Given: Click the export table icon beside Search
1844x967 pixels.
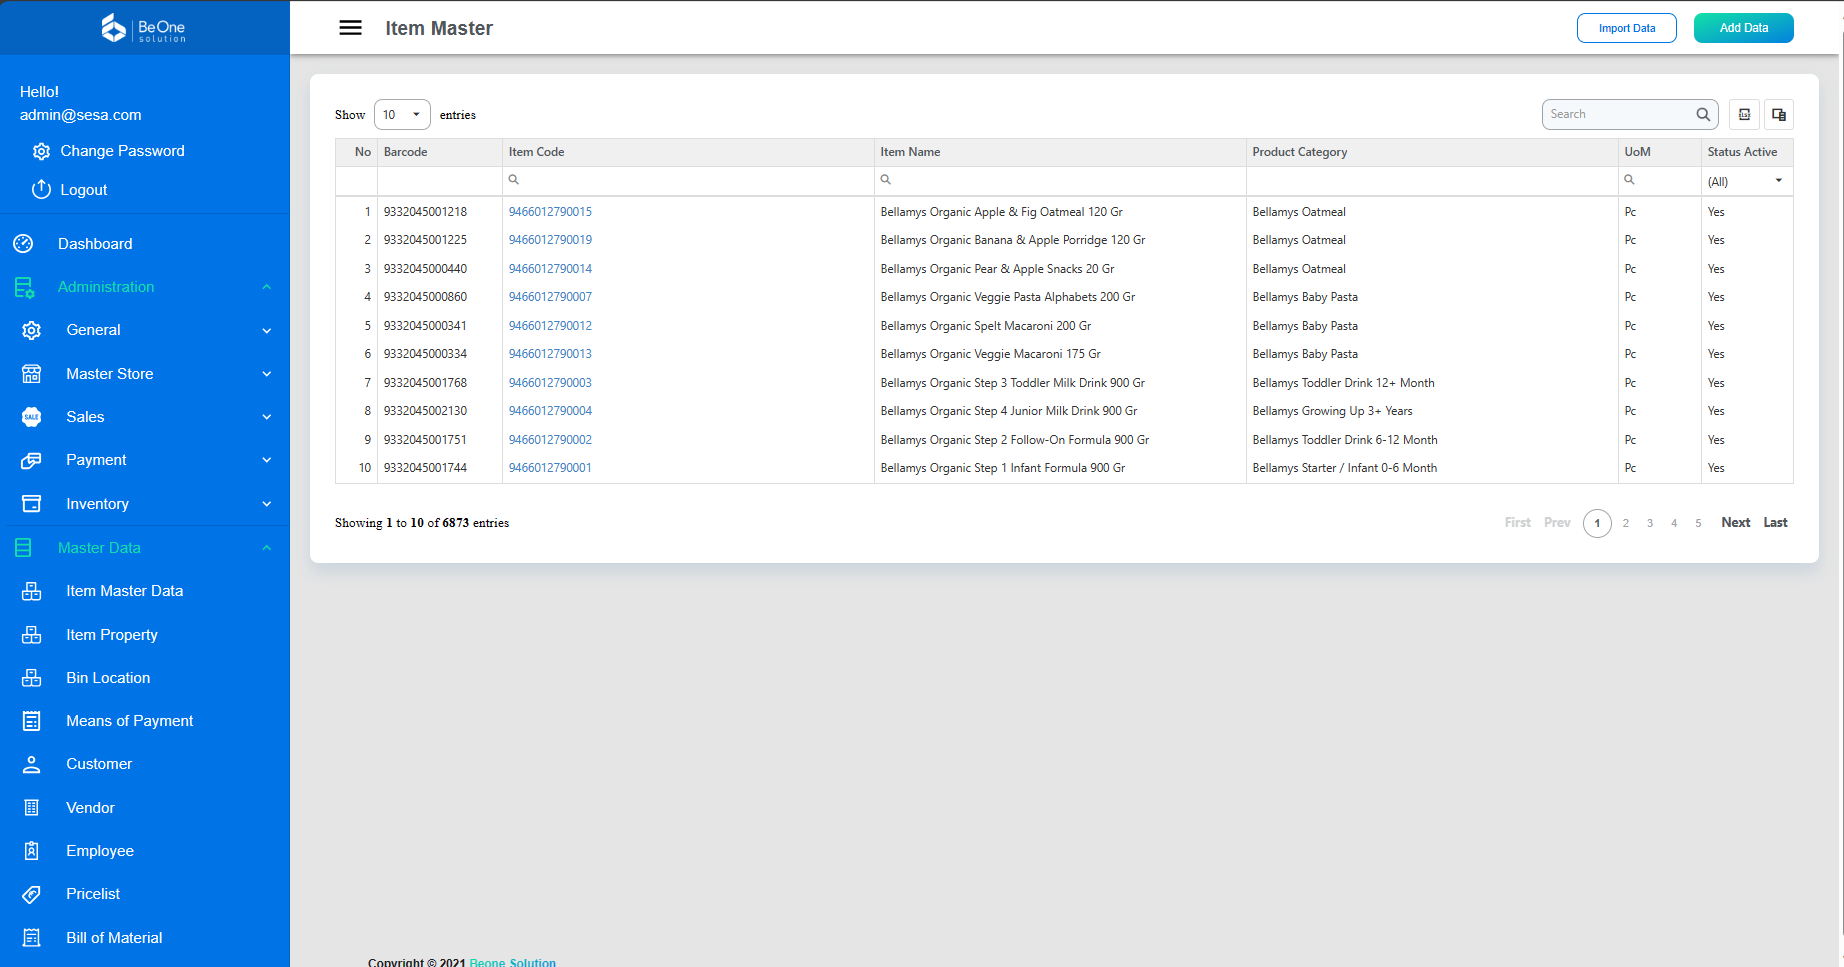Looking at the screenshot, I should click(x=1745, y=115).
